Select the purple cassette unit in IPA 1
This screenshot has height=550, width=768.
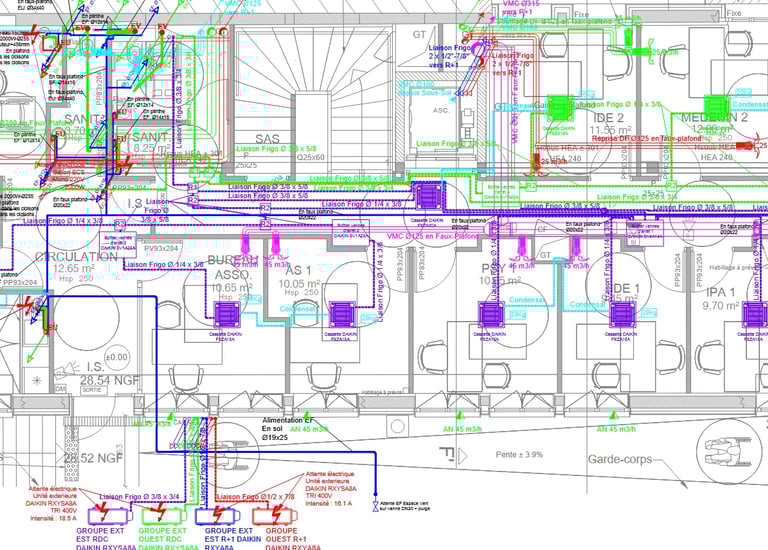click(755, 314)
